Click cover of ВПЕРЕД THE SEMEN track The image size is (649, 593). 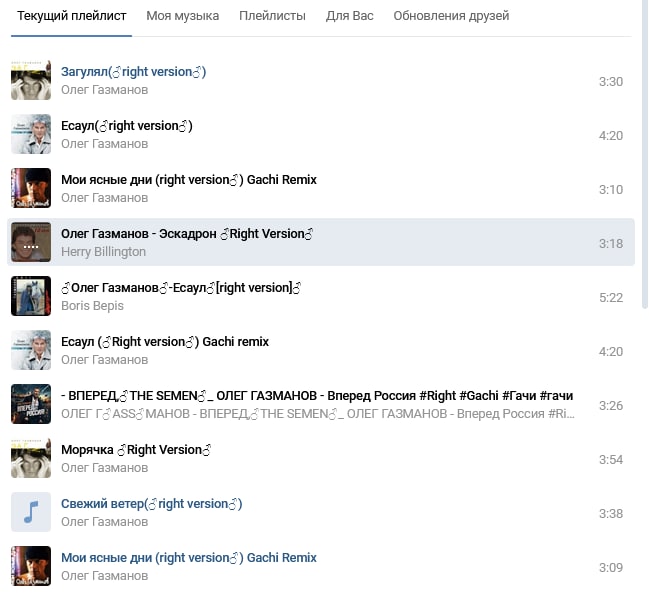point(31,404)
